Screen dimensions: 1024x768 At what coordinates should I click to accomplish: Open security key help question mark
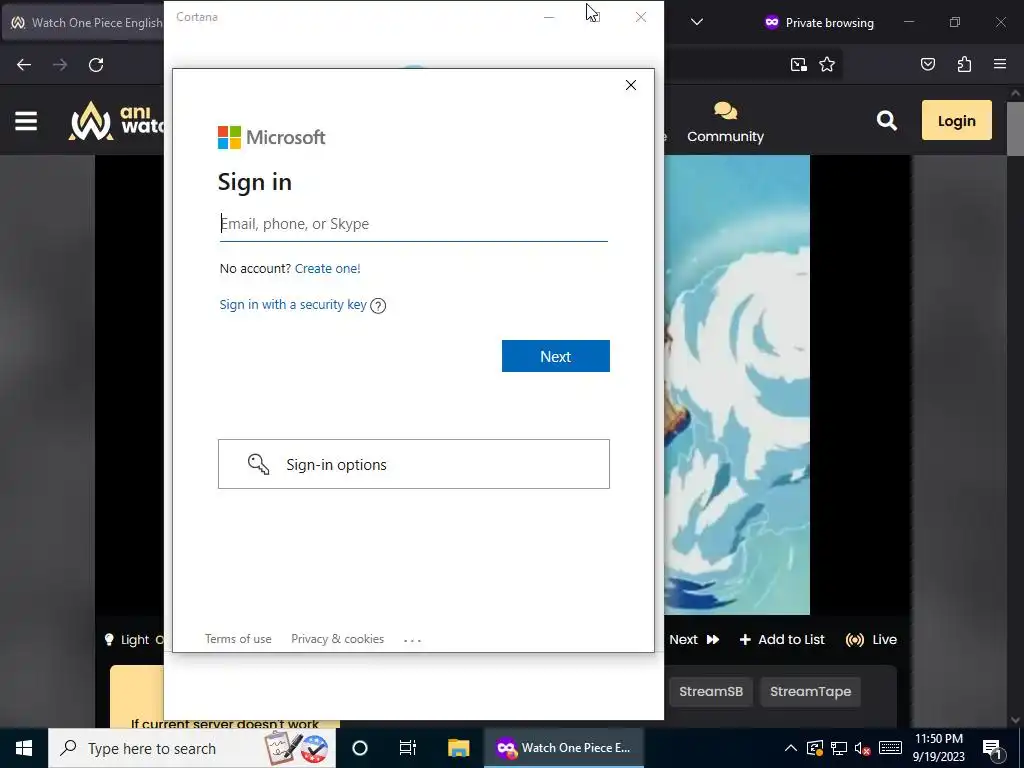point(378,306)
